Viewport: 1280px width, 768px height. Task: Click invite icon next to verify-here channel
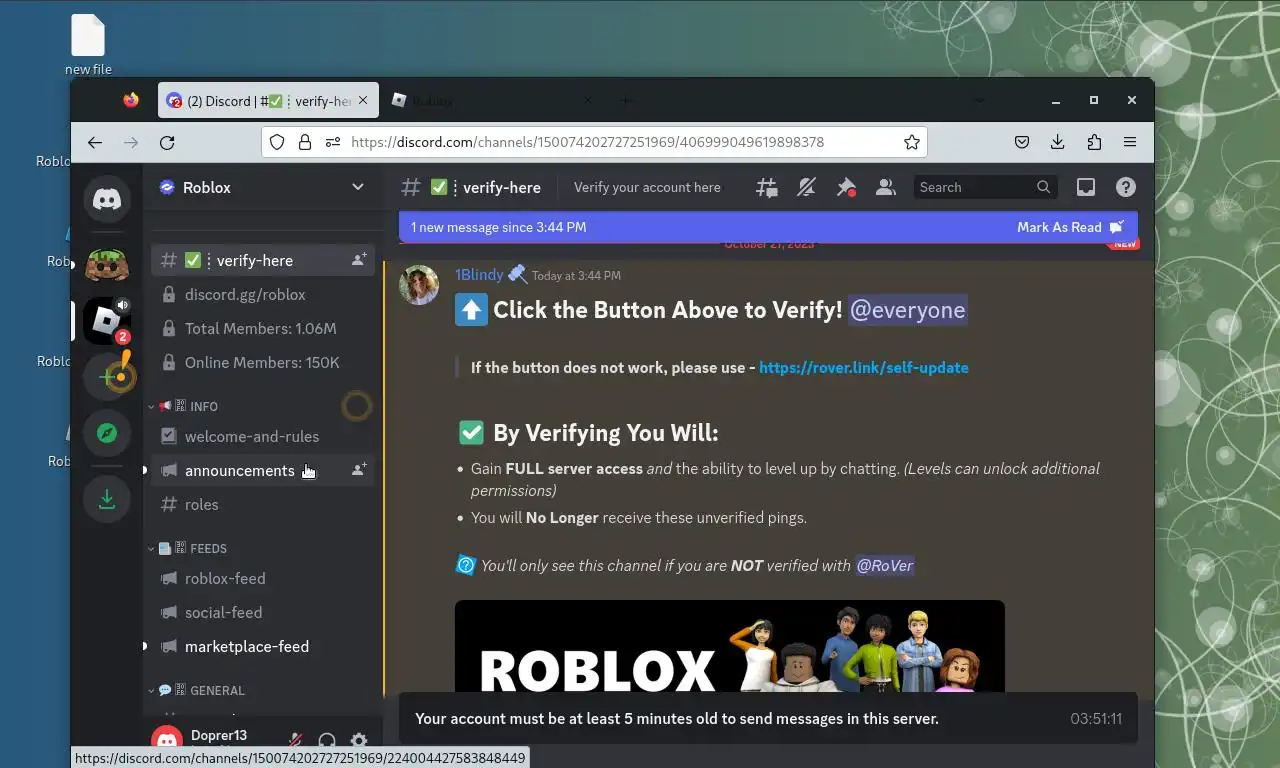358,260
